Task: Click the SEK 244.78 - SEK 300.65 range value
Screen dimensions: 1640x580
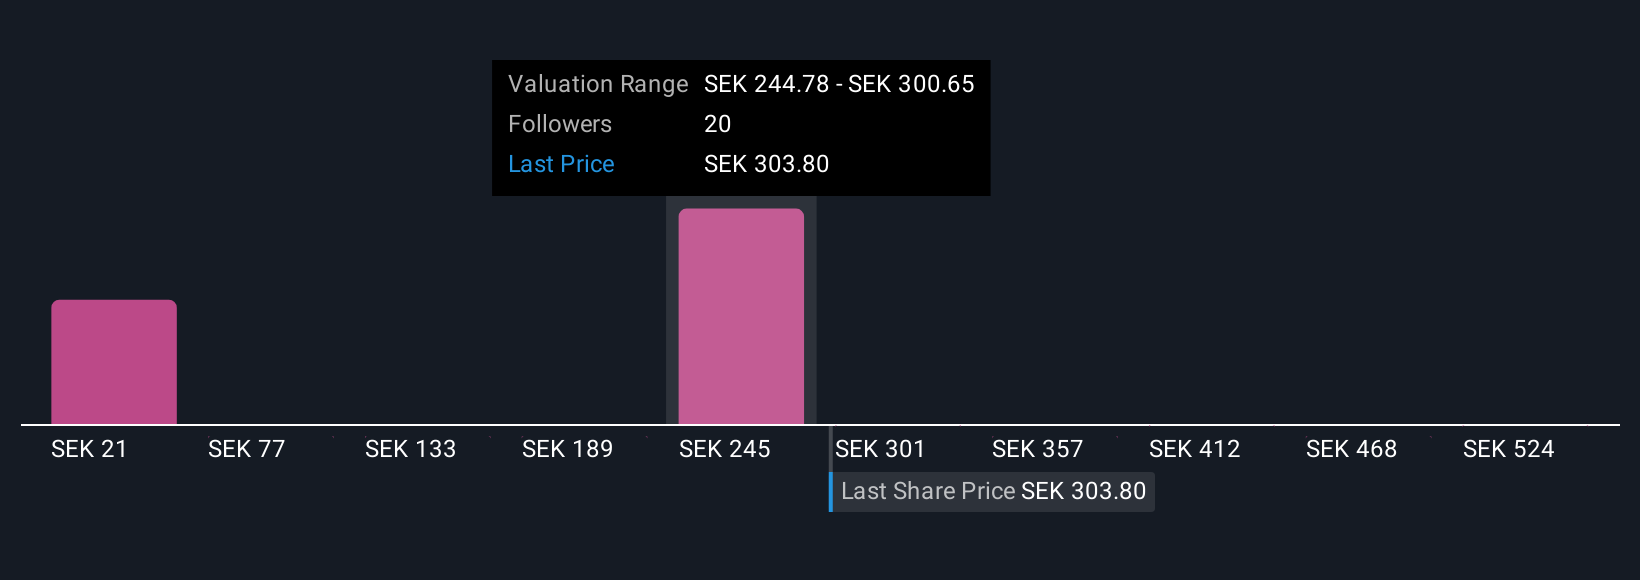Action: click(839, 84)
